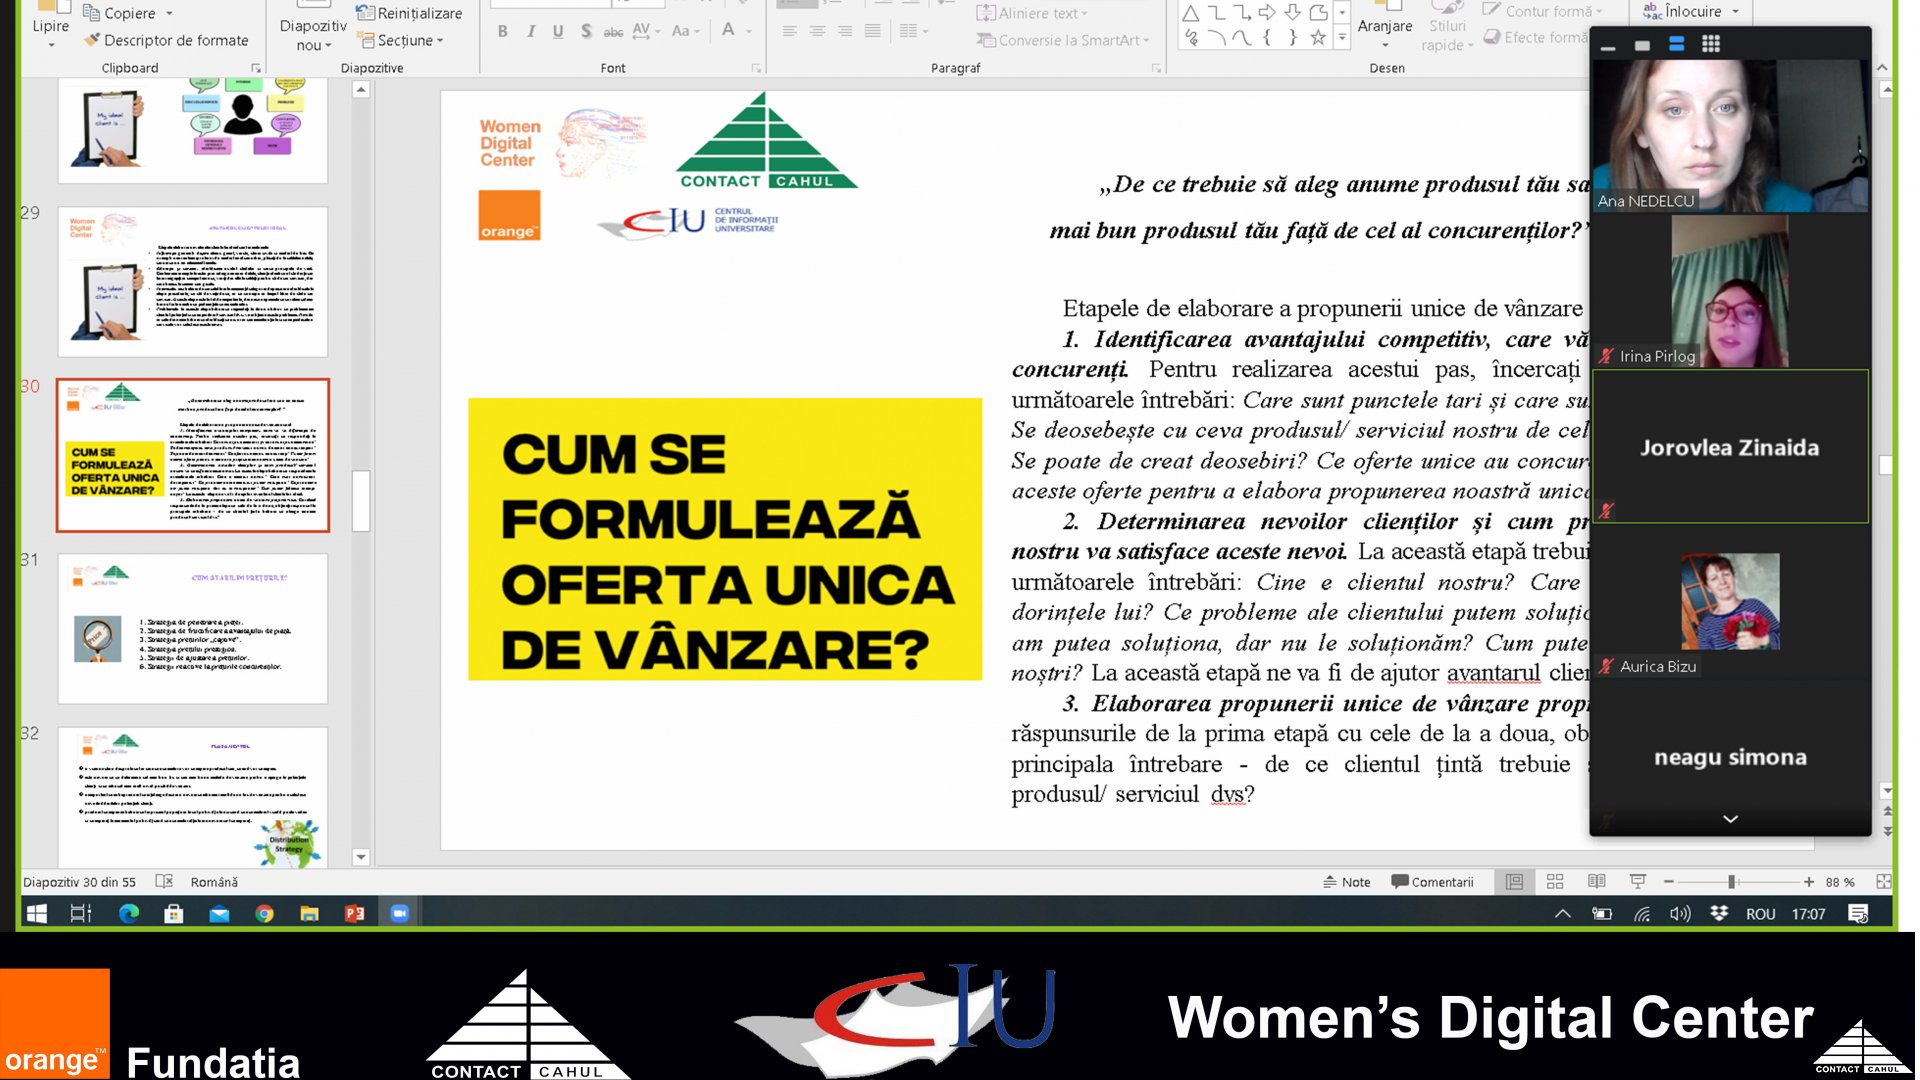The width and height of the screenshot is (1920, 1080).
Task: Switch Zoom panel to single-video view
Action: tap(1642, 46)
